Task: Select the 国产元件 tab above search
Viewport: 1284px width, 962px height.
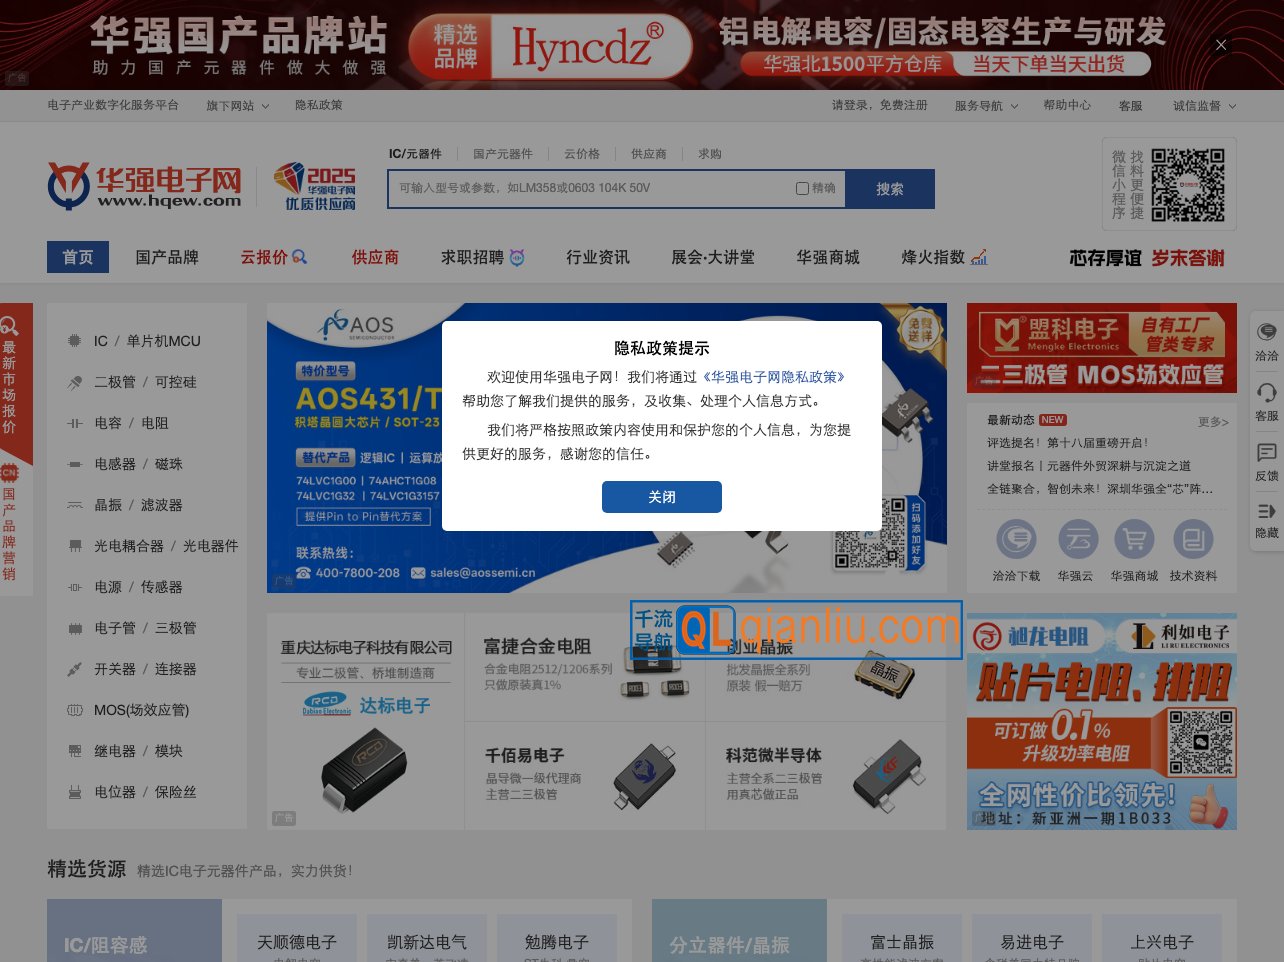Action: pos(502,154)
